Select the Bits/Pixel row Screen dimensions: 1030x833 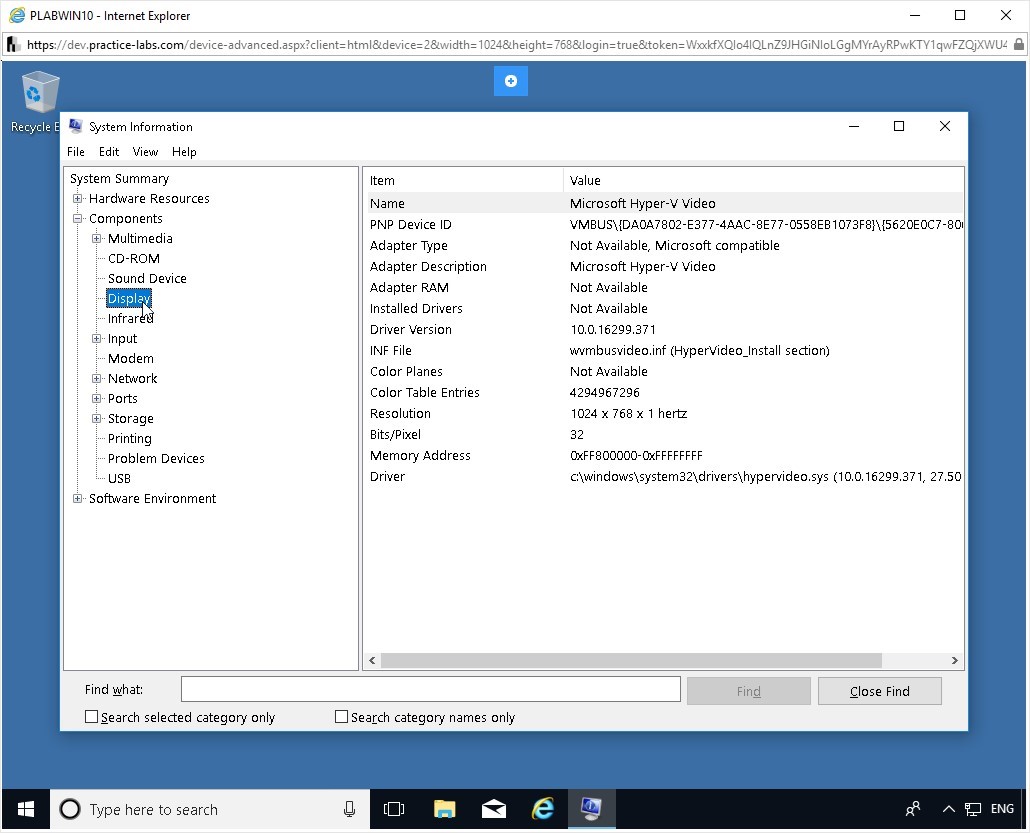(663, 434)
